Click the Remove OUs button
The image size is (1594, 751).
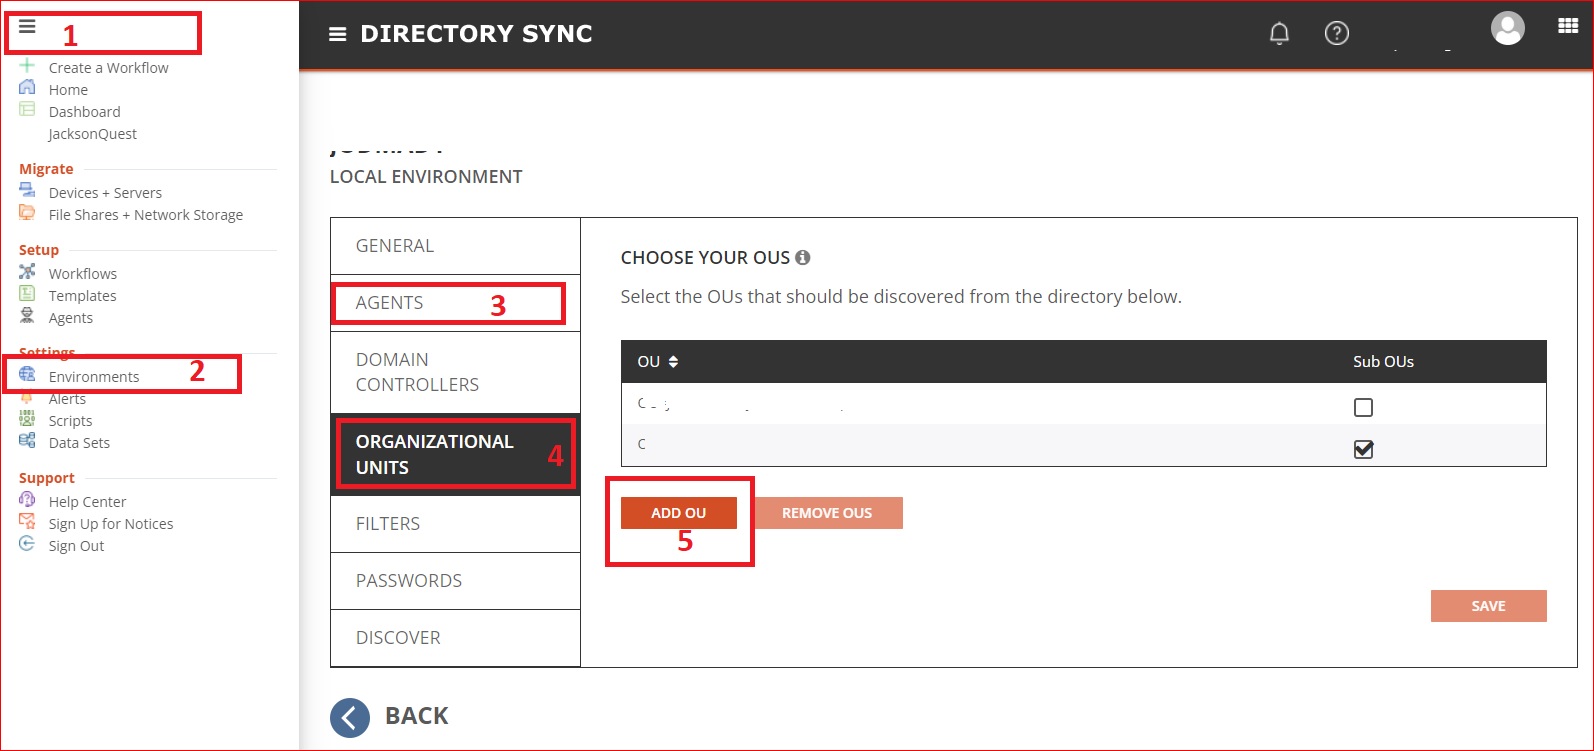point(827,513)
